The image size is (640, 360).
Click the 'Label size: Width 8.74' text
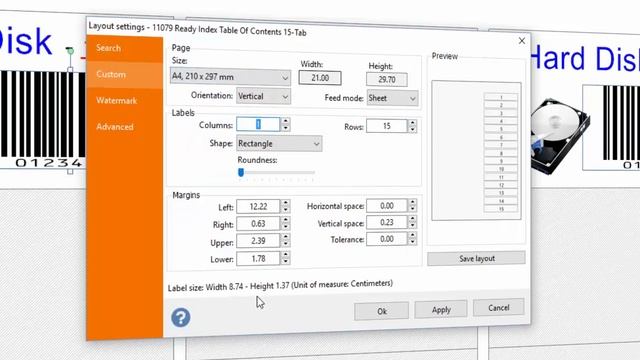tap(205, 287)
